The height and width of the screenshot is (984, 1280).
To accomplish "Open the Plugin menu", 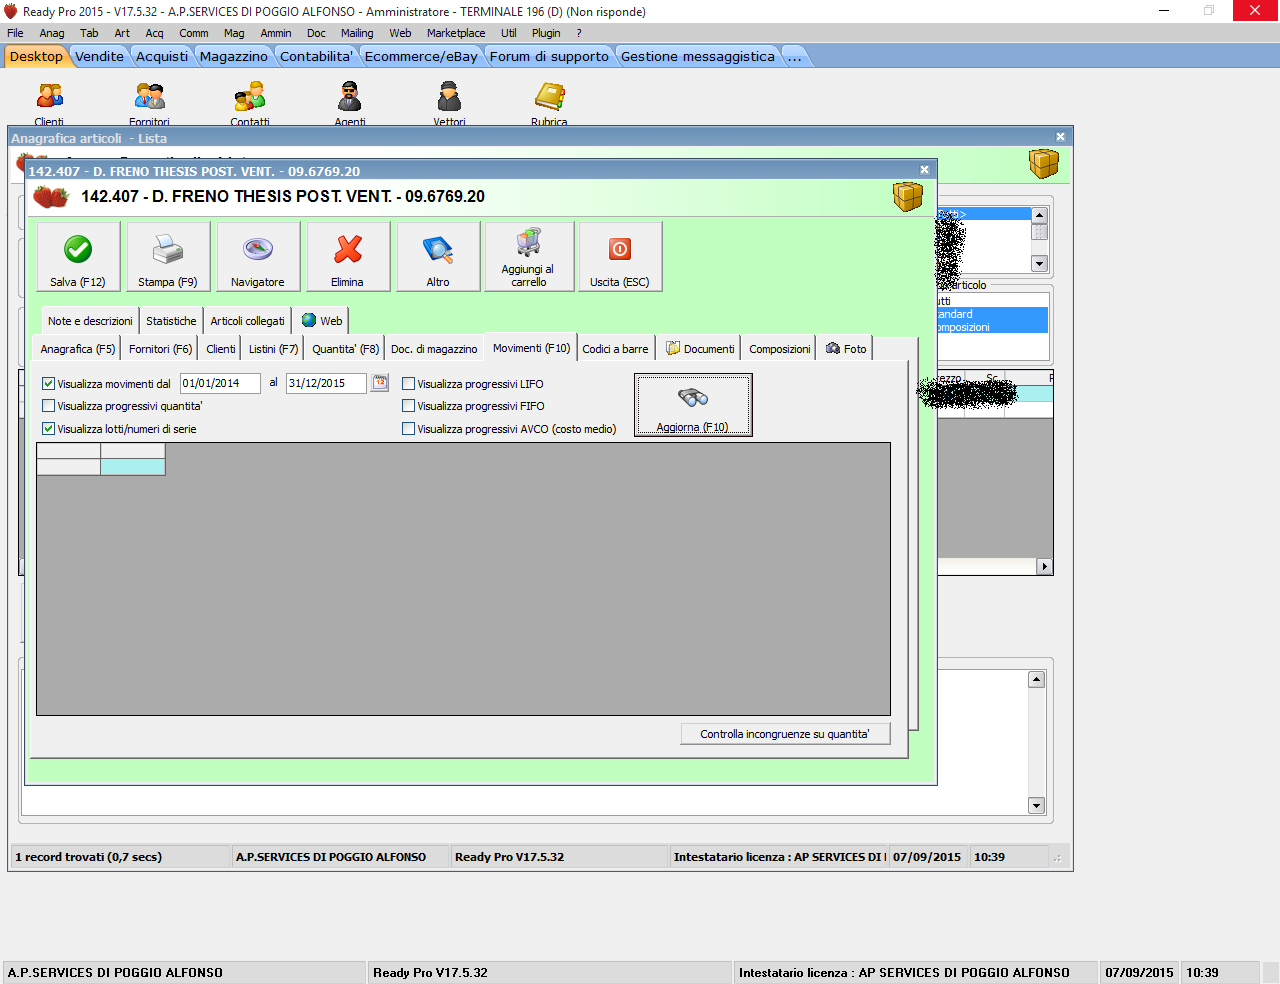I will click(x=546, y=33).
